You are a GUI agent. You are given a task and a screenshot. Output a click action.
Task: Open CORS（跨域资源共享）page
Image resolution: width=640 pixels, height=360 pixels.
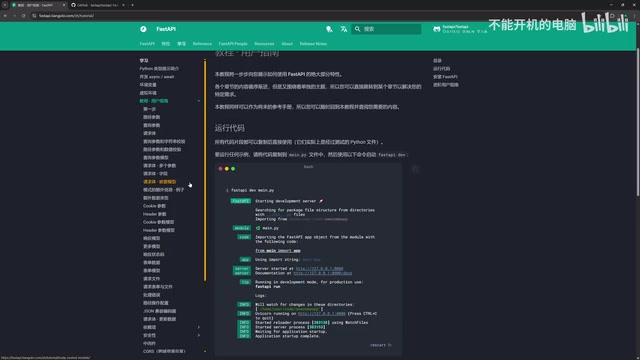pos(164,351)
